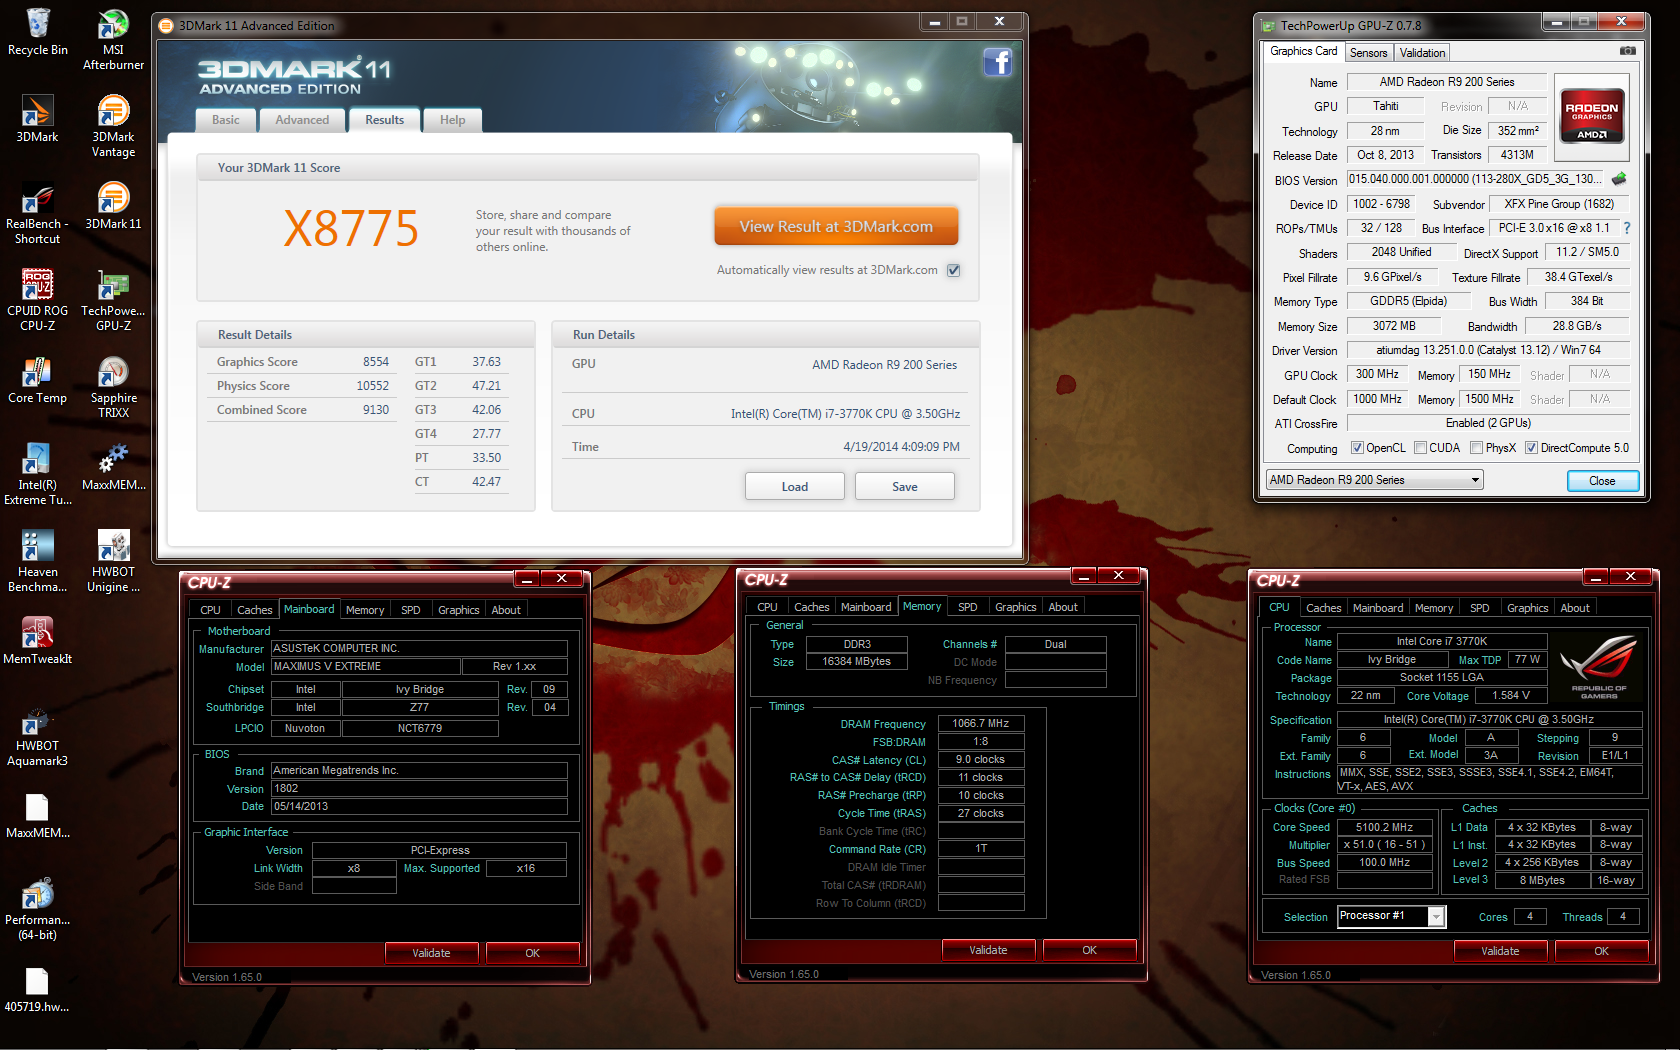Viewport: 1680px width, 1050px height.
Task: Click the Driver Version field in GPU-Z
Action: 1488,350
